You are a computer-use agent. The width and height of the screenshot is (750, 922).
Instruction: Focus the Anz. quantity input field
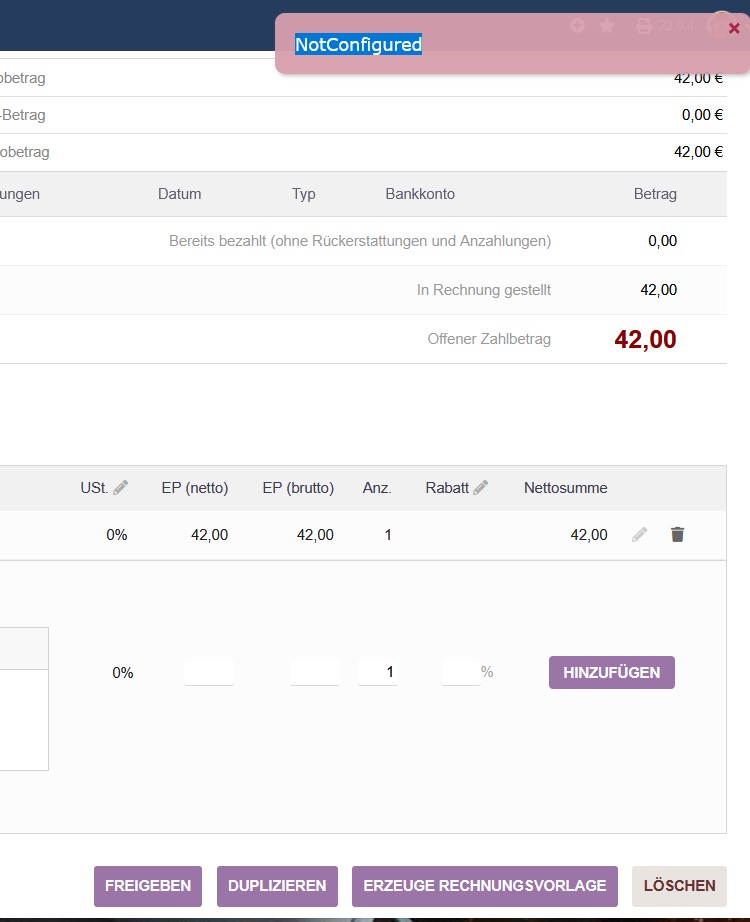tap(377, 673)
